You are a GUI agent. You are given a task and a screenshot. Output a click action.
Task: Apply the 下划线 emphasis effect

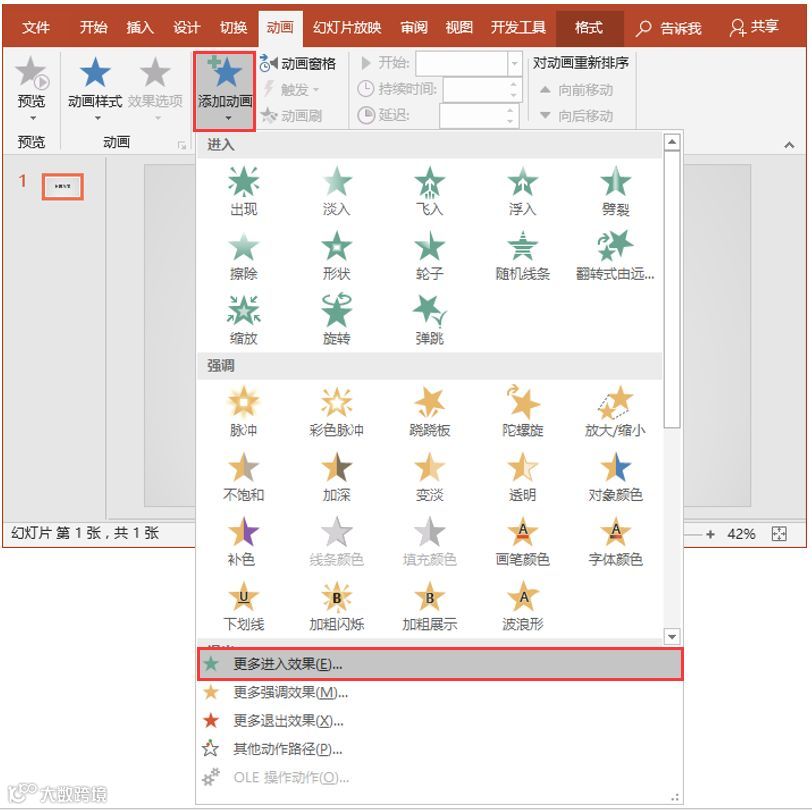point(243,606)
